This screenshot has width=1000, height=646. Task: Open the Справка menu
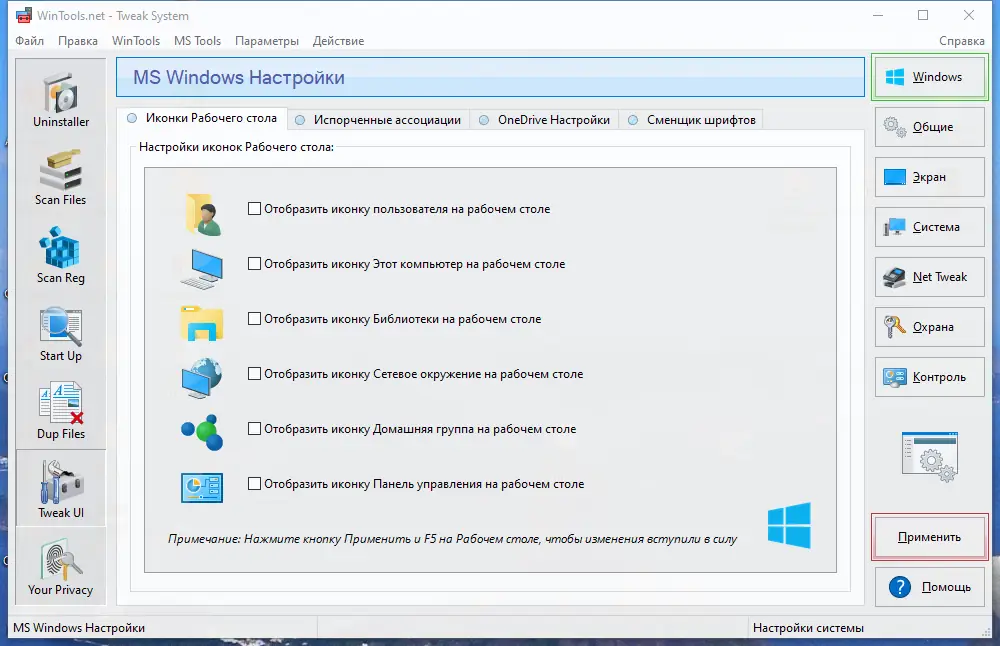(x=961, y=41)
